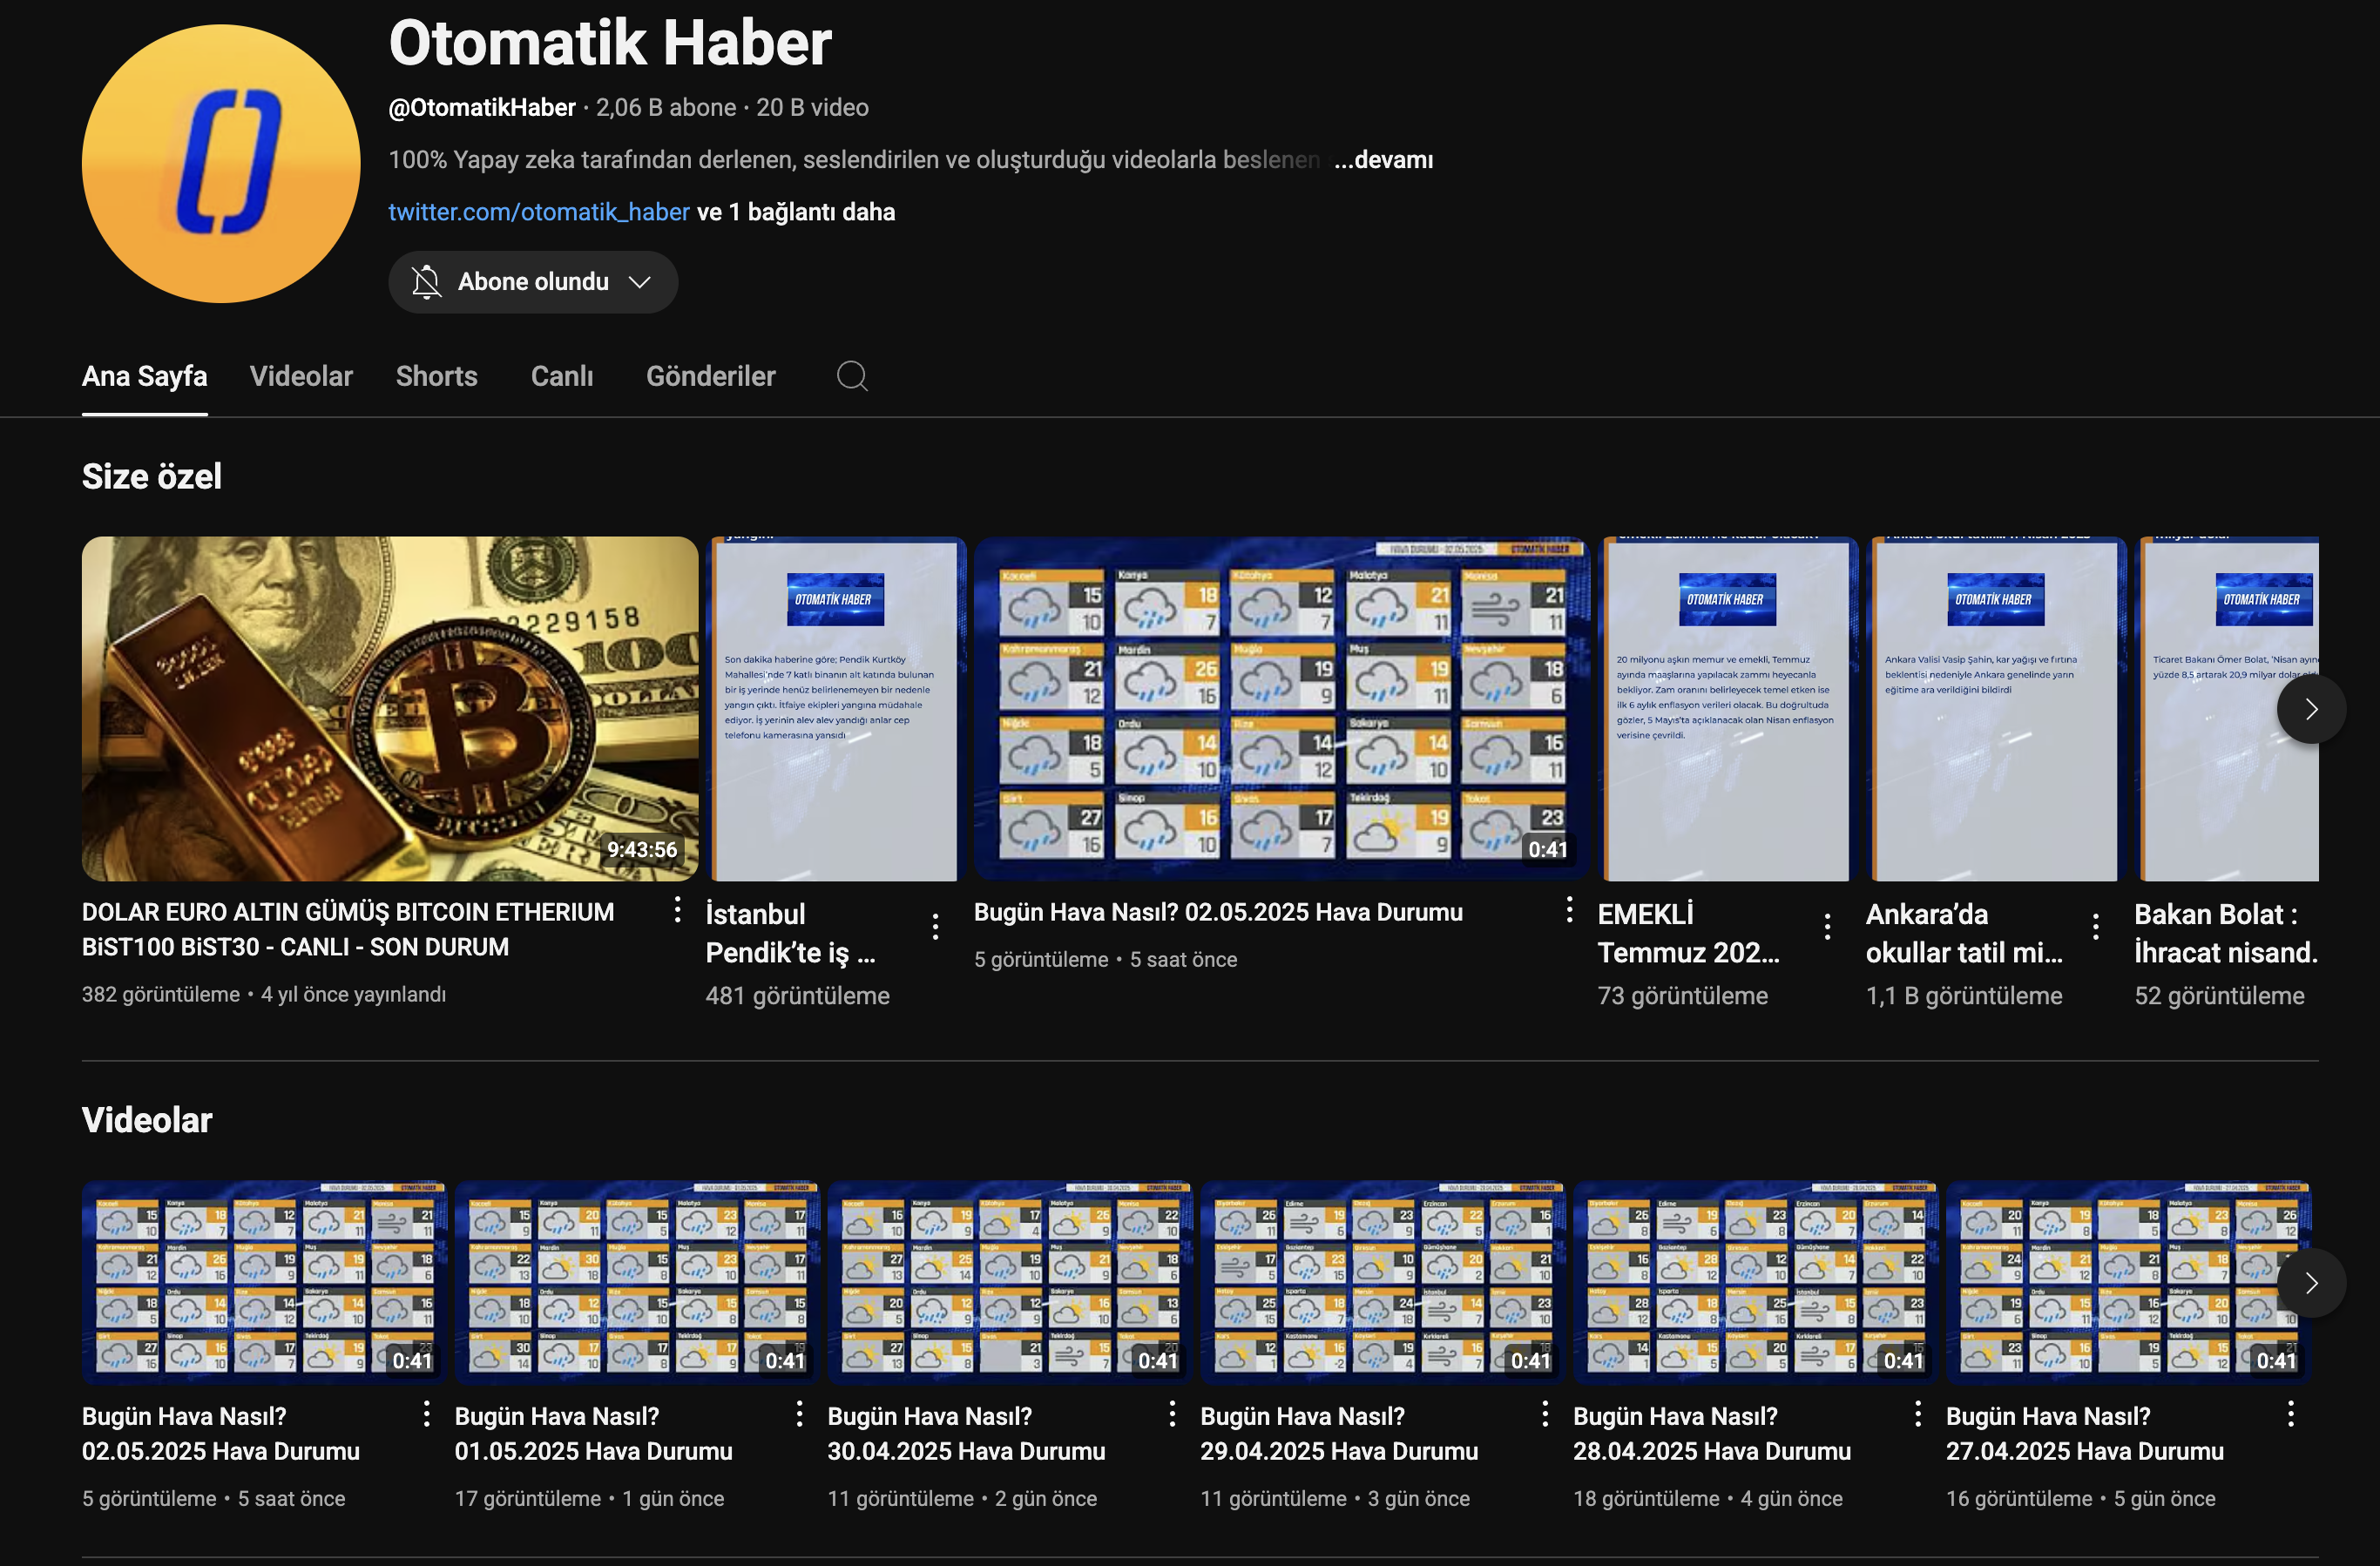
Task: Open three-dot menu for 27.04.2025 Hava Durumu video
Action: click(x=2290, y=1413)
